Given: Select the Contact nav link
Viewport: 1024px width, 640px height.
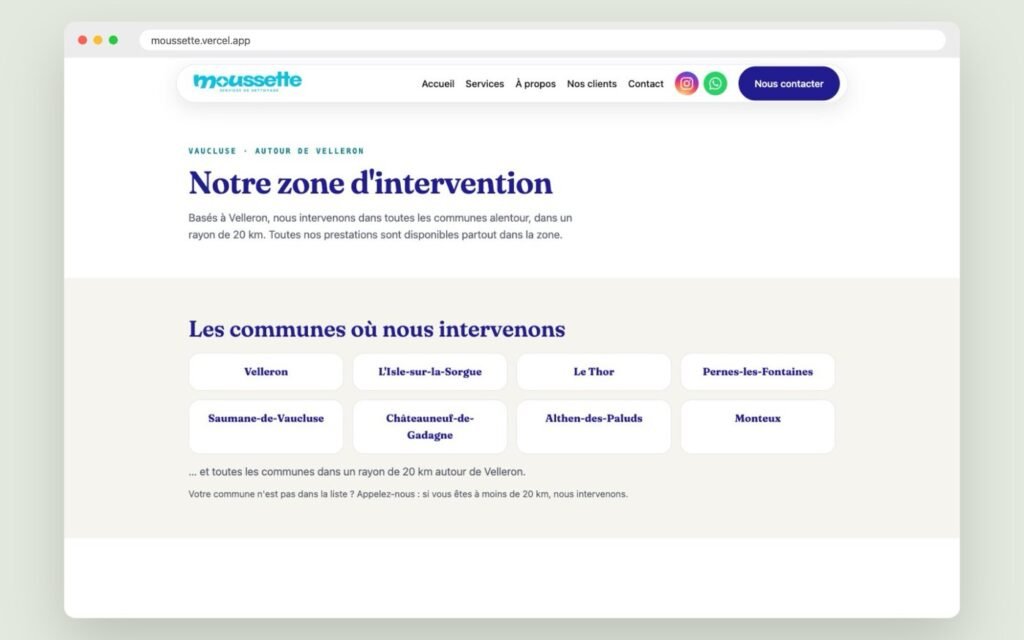Looking at the screenshot, I should (645, 84).
